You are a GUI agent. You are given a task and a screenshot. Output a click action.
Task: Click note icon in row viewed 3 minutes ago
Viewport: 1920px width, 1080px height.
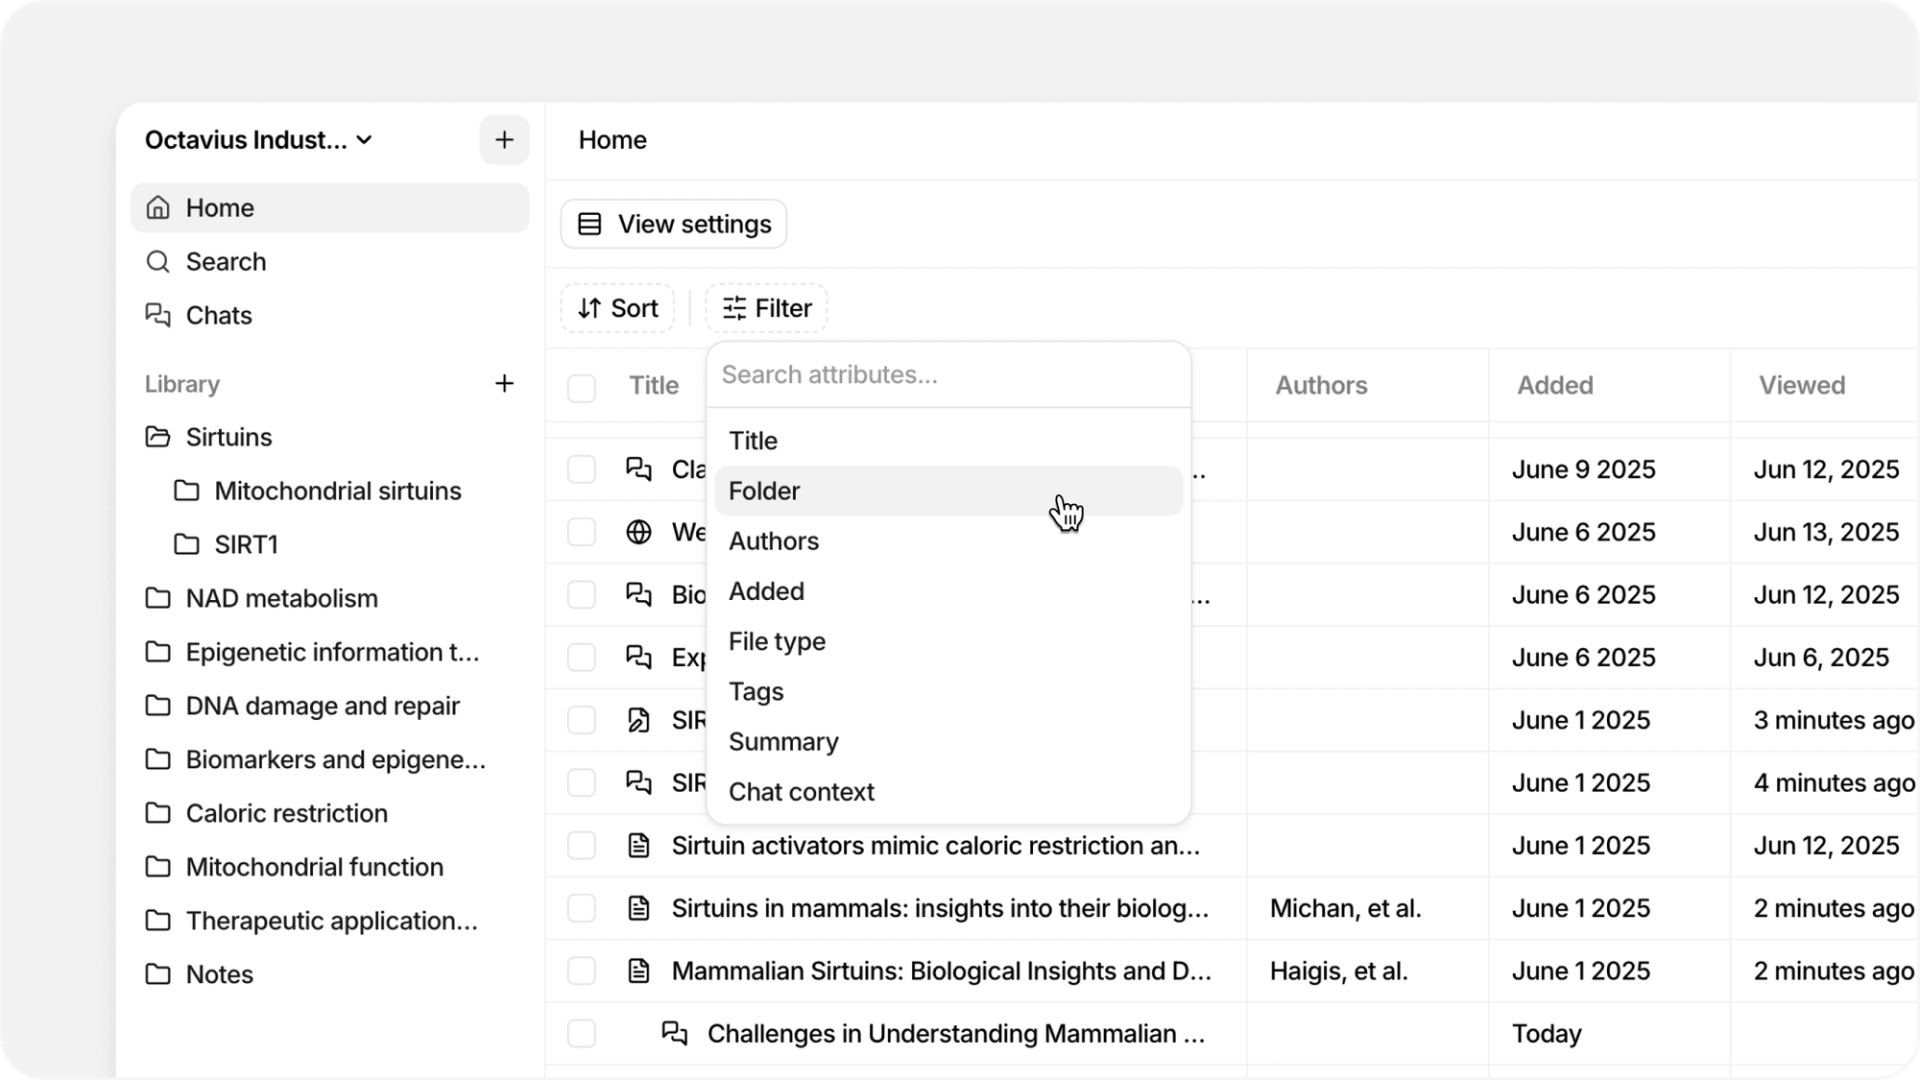pyautogui.click(x=639, y=720)
